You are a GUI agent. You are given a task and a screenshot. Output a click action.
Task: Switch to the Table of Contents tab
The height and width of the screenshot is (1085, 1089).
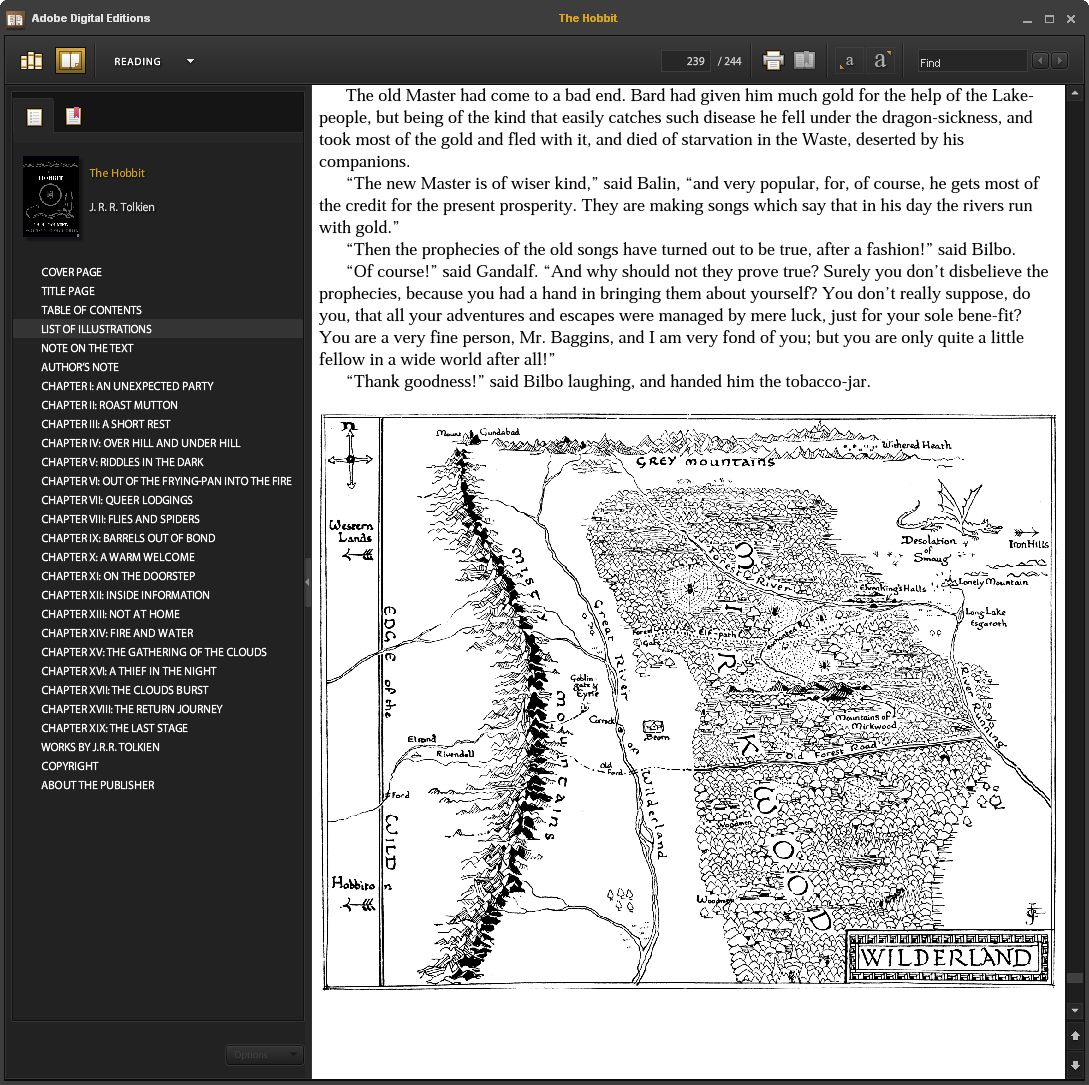tap(34, 117)
